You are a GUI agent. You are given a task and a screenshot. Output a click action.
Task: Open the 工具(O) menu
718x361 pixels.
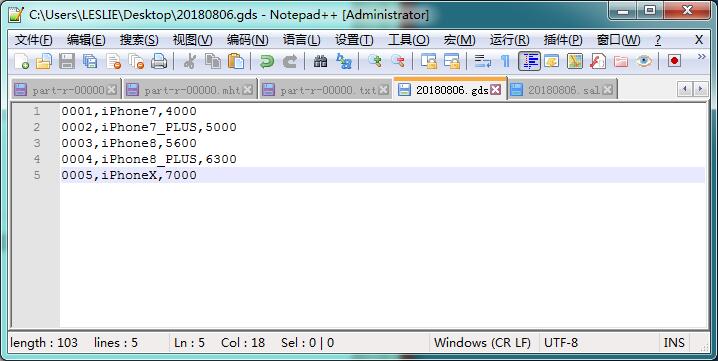408,40
